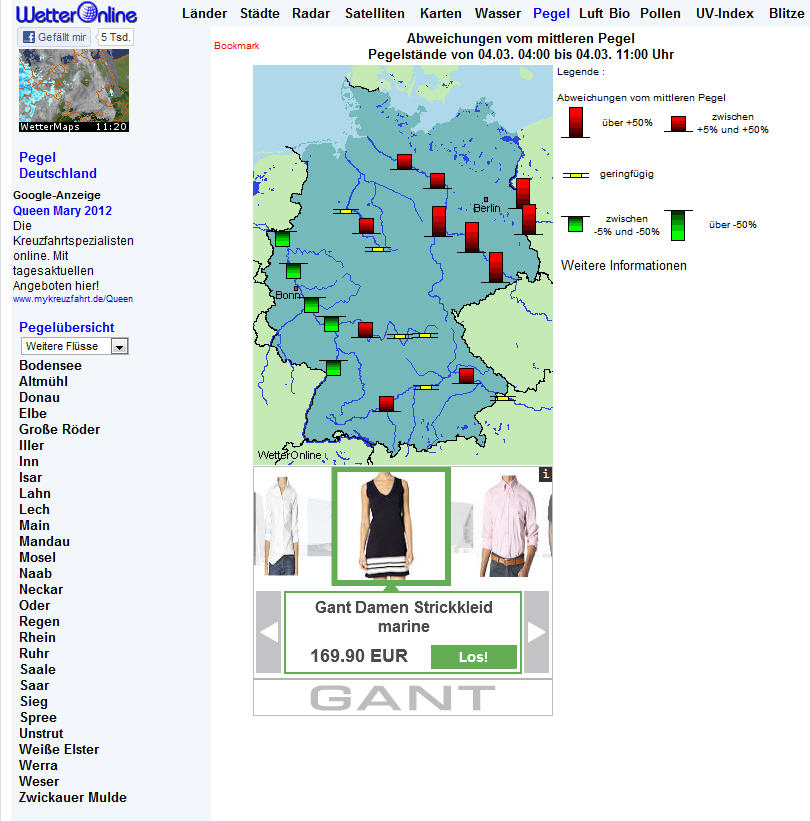
Task: Open the Saale gauge link
Action: pyautogui.click(x=38, y=669)
